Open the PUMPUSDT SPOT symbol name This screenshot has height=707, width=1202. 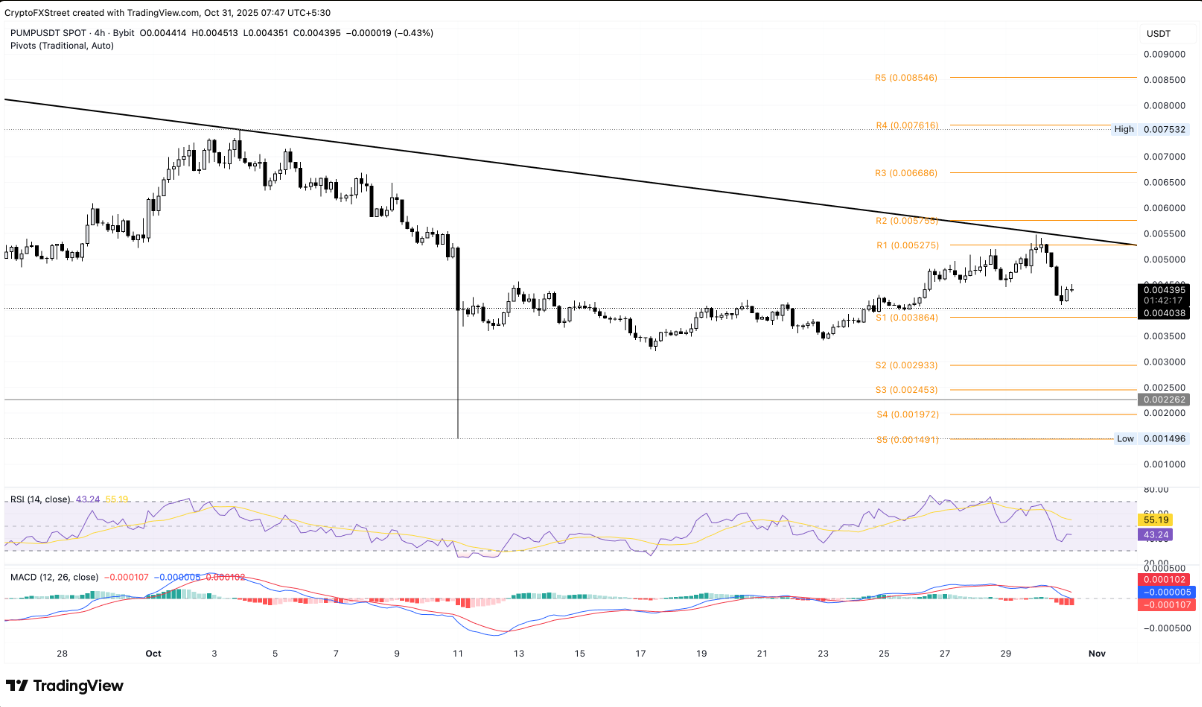click(48, 31)
